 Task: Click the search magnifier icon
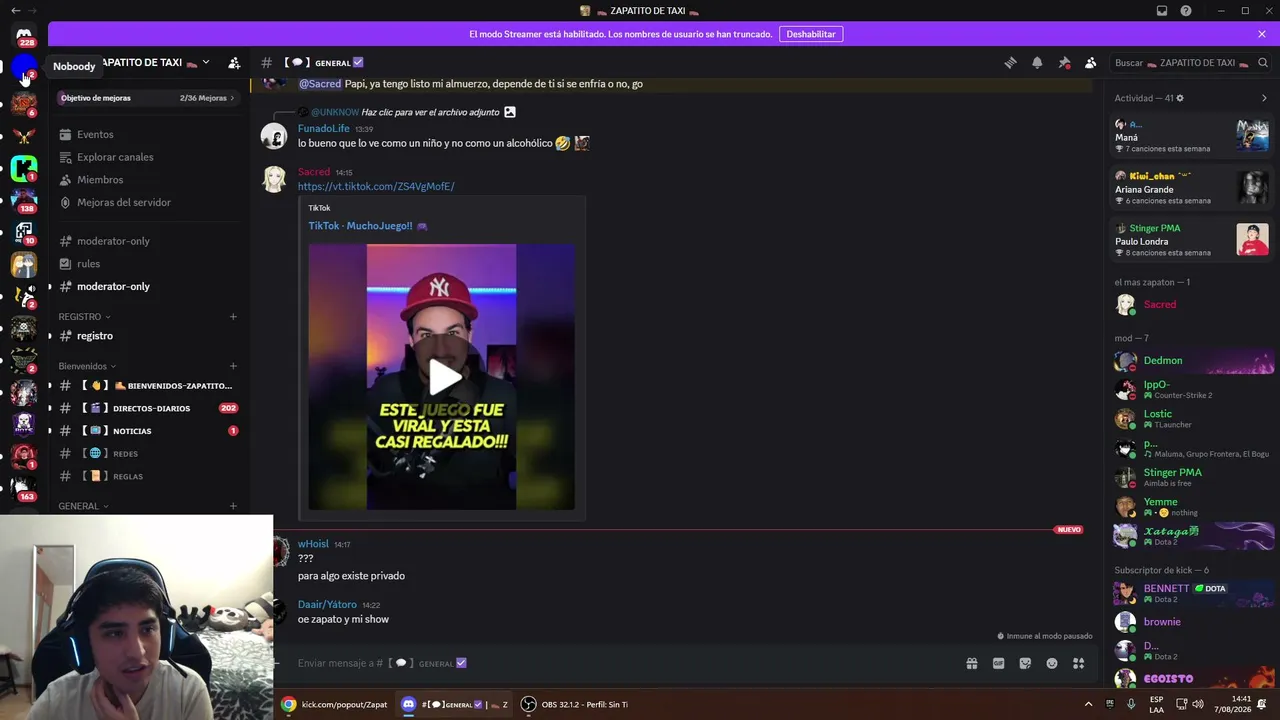point(1264,63)
